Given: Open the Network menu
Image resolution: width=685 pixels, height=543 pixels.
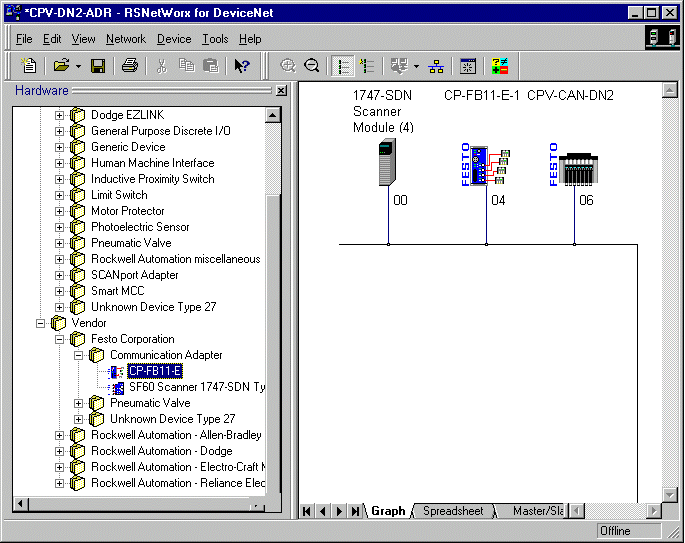Looking at the screenshot, I should [x=126, y=39].
